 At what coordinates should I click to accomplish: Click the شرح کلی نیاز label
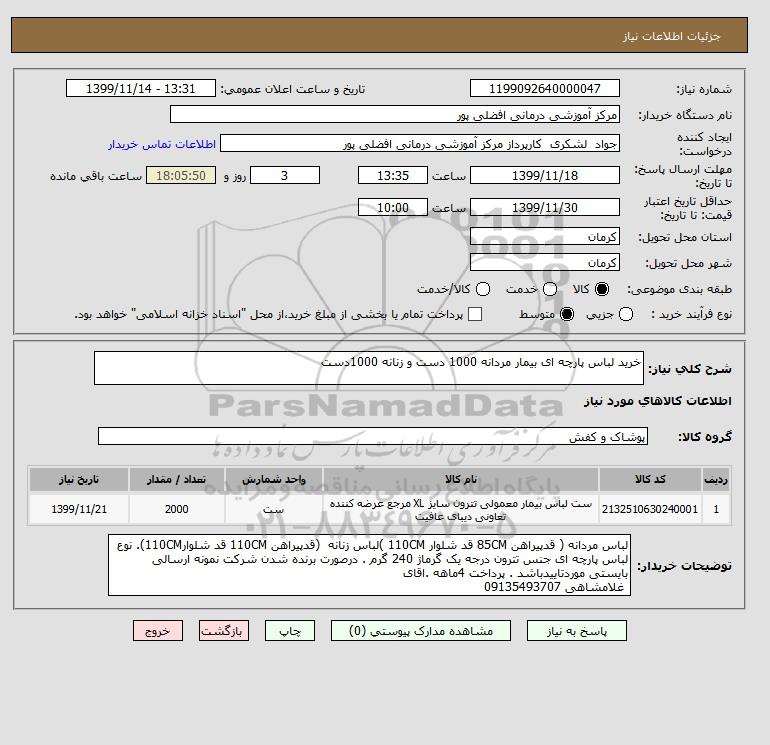(690, 369)
